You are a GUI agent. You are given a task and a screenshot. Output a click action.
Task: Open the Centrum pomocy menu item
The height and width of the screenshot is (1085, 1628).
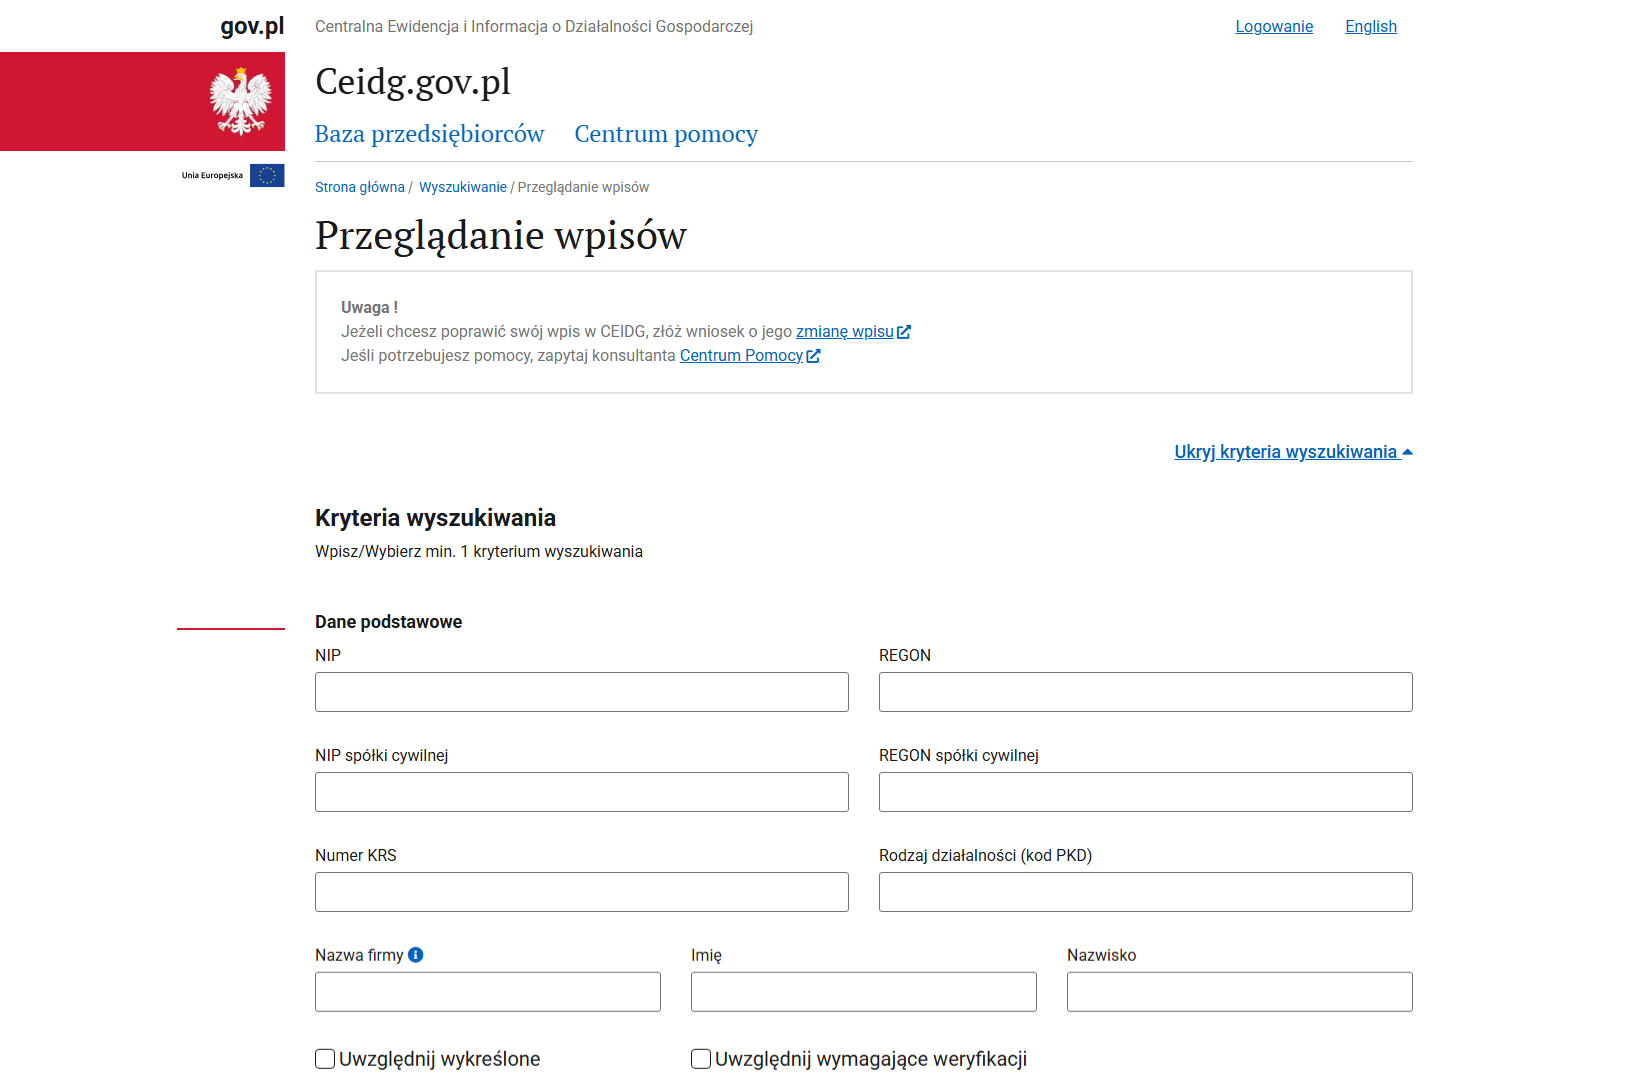[666, 134]
